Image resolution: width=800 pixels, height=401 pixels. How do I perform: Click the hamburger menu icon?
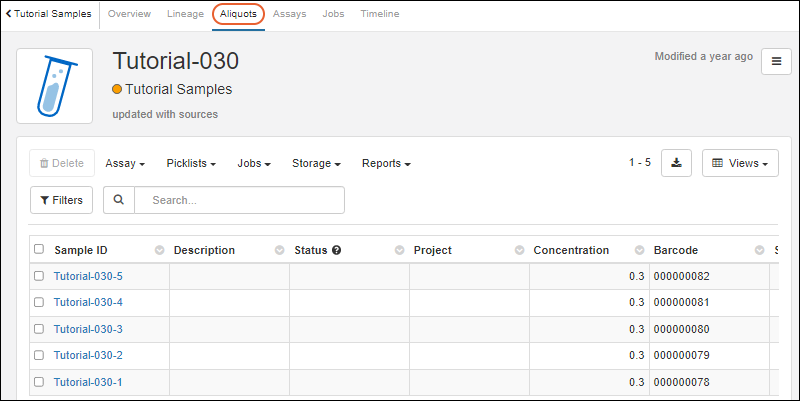click(776, 62)
